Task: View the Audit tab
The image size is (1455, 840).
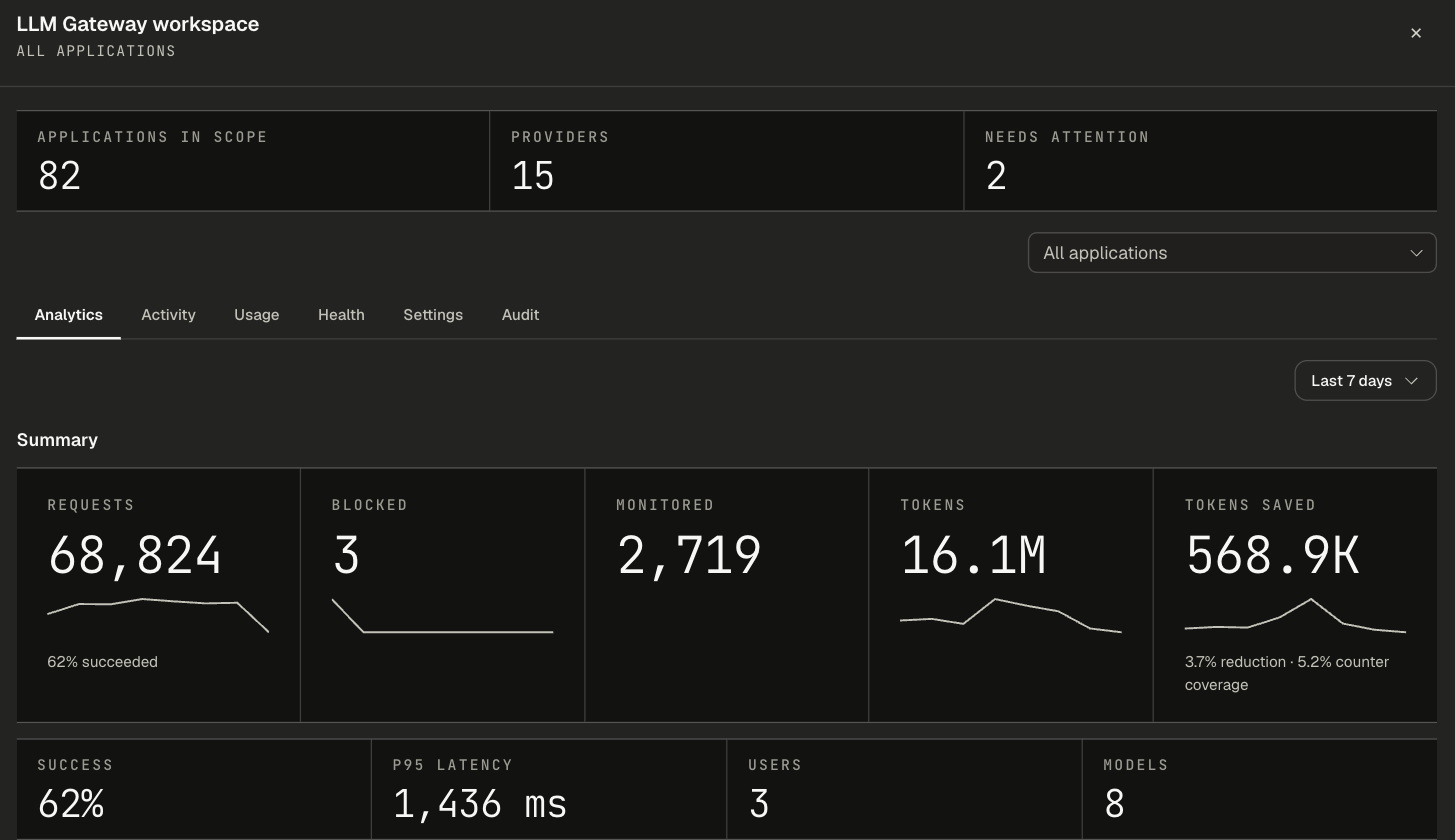Action: click(x=520, y=314)
